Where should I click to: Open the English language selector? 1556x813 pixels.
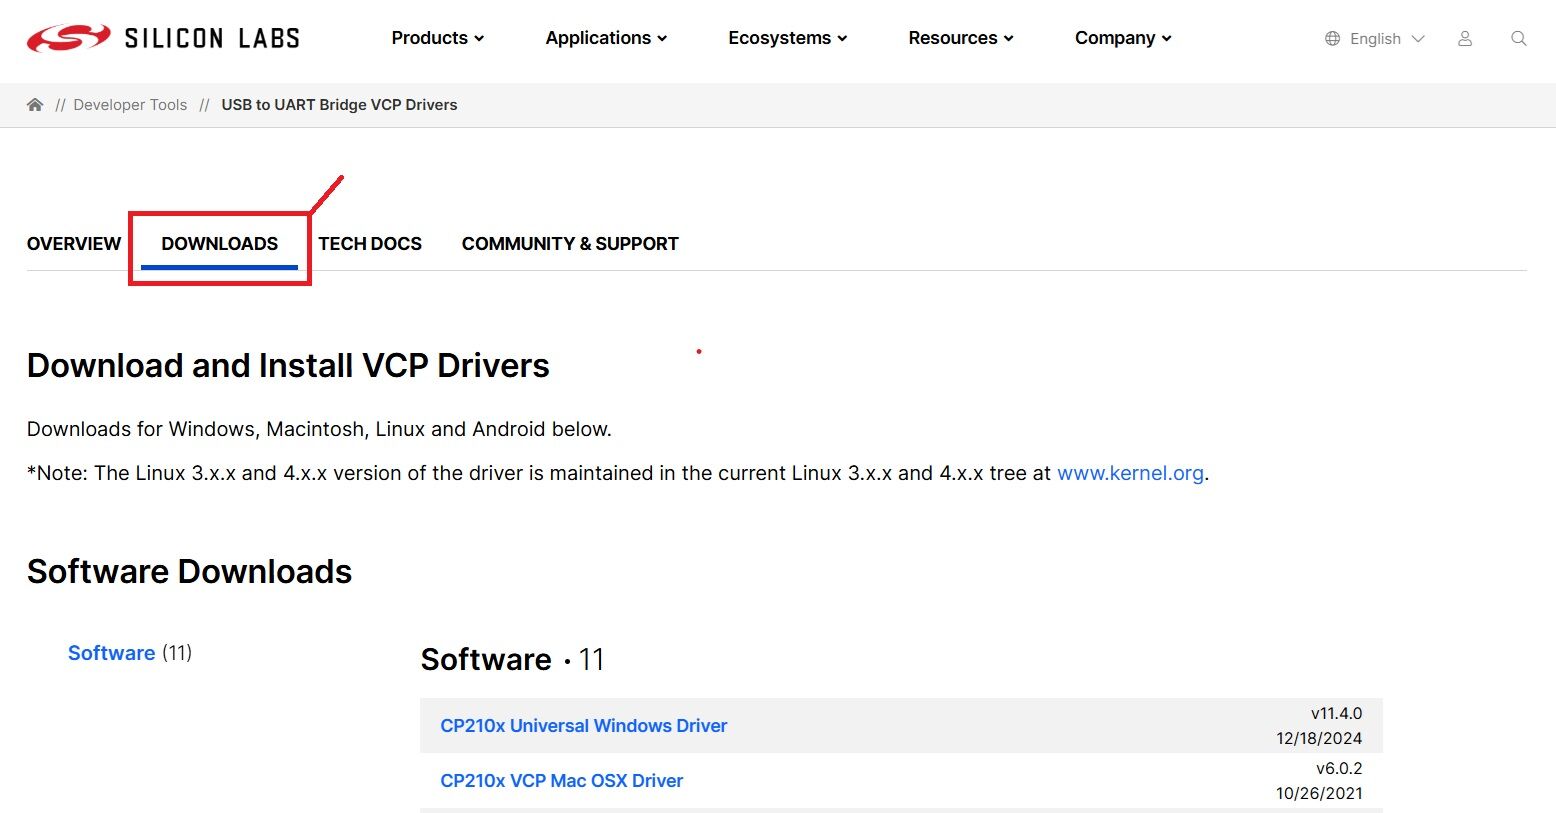(1386, 39)
